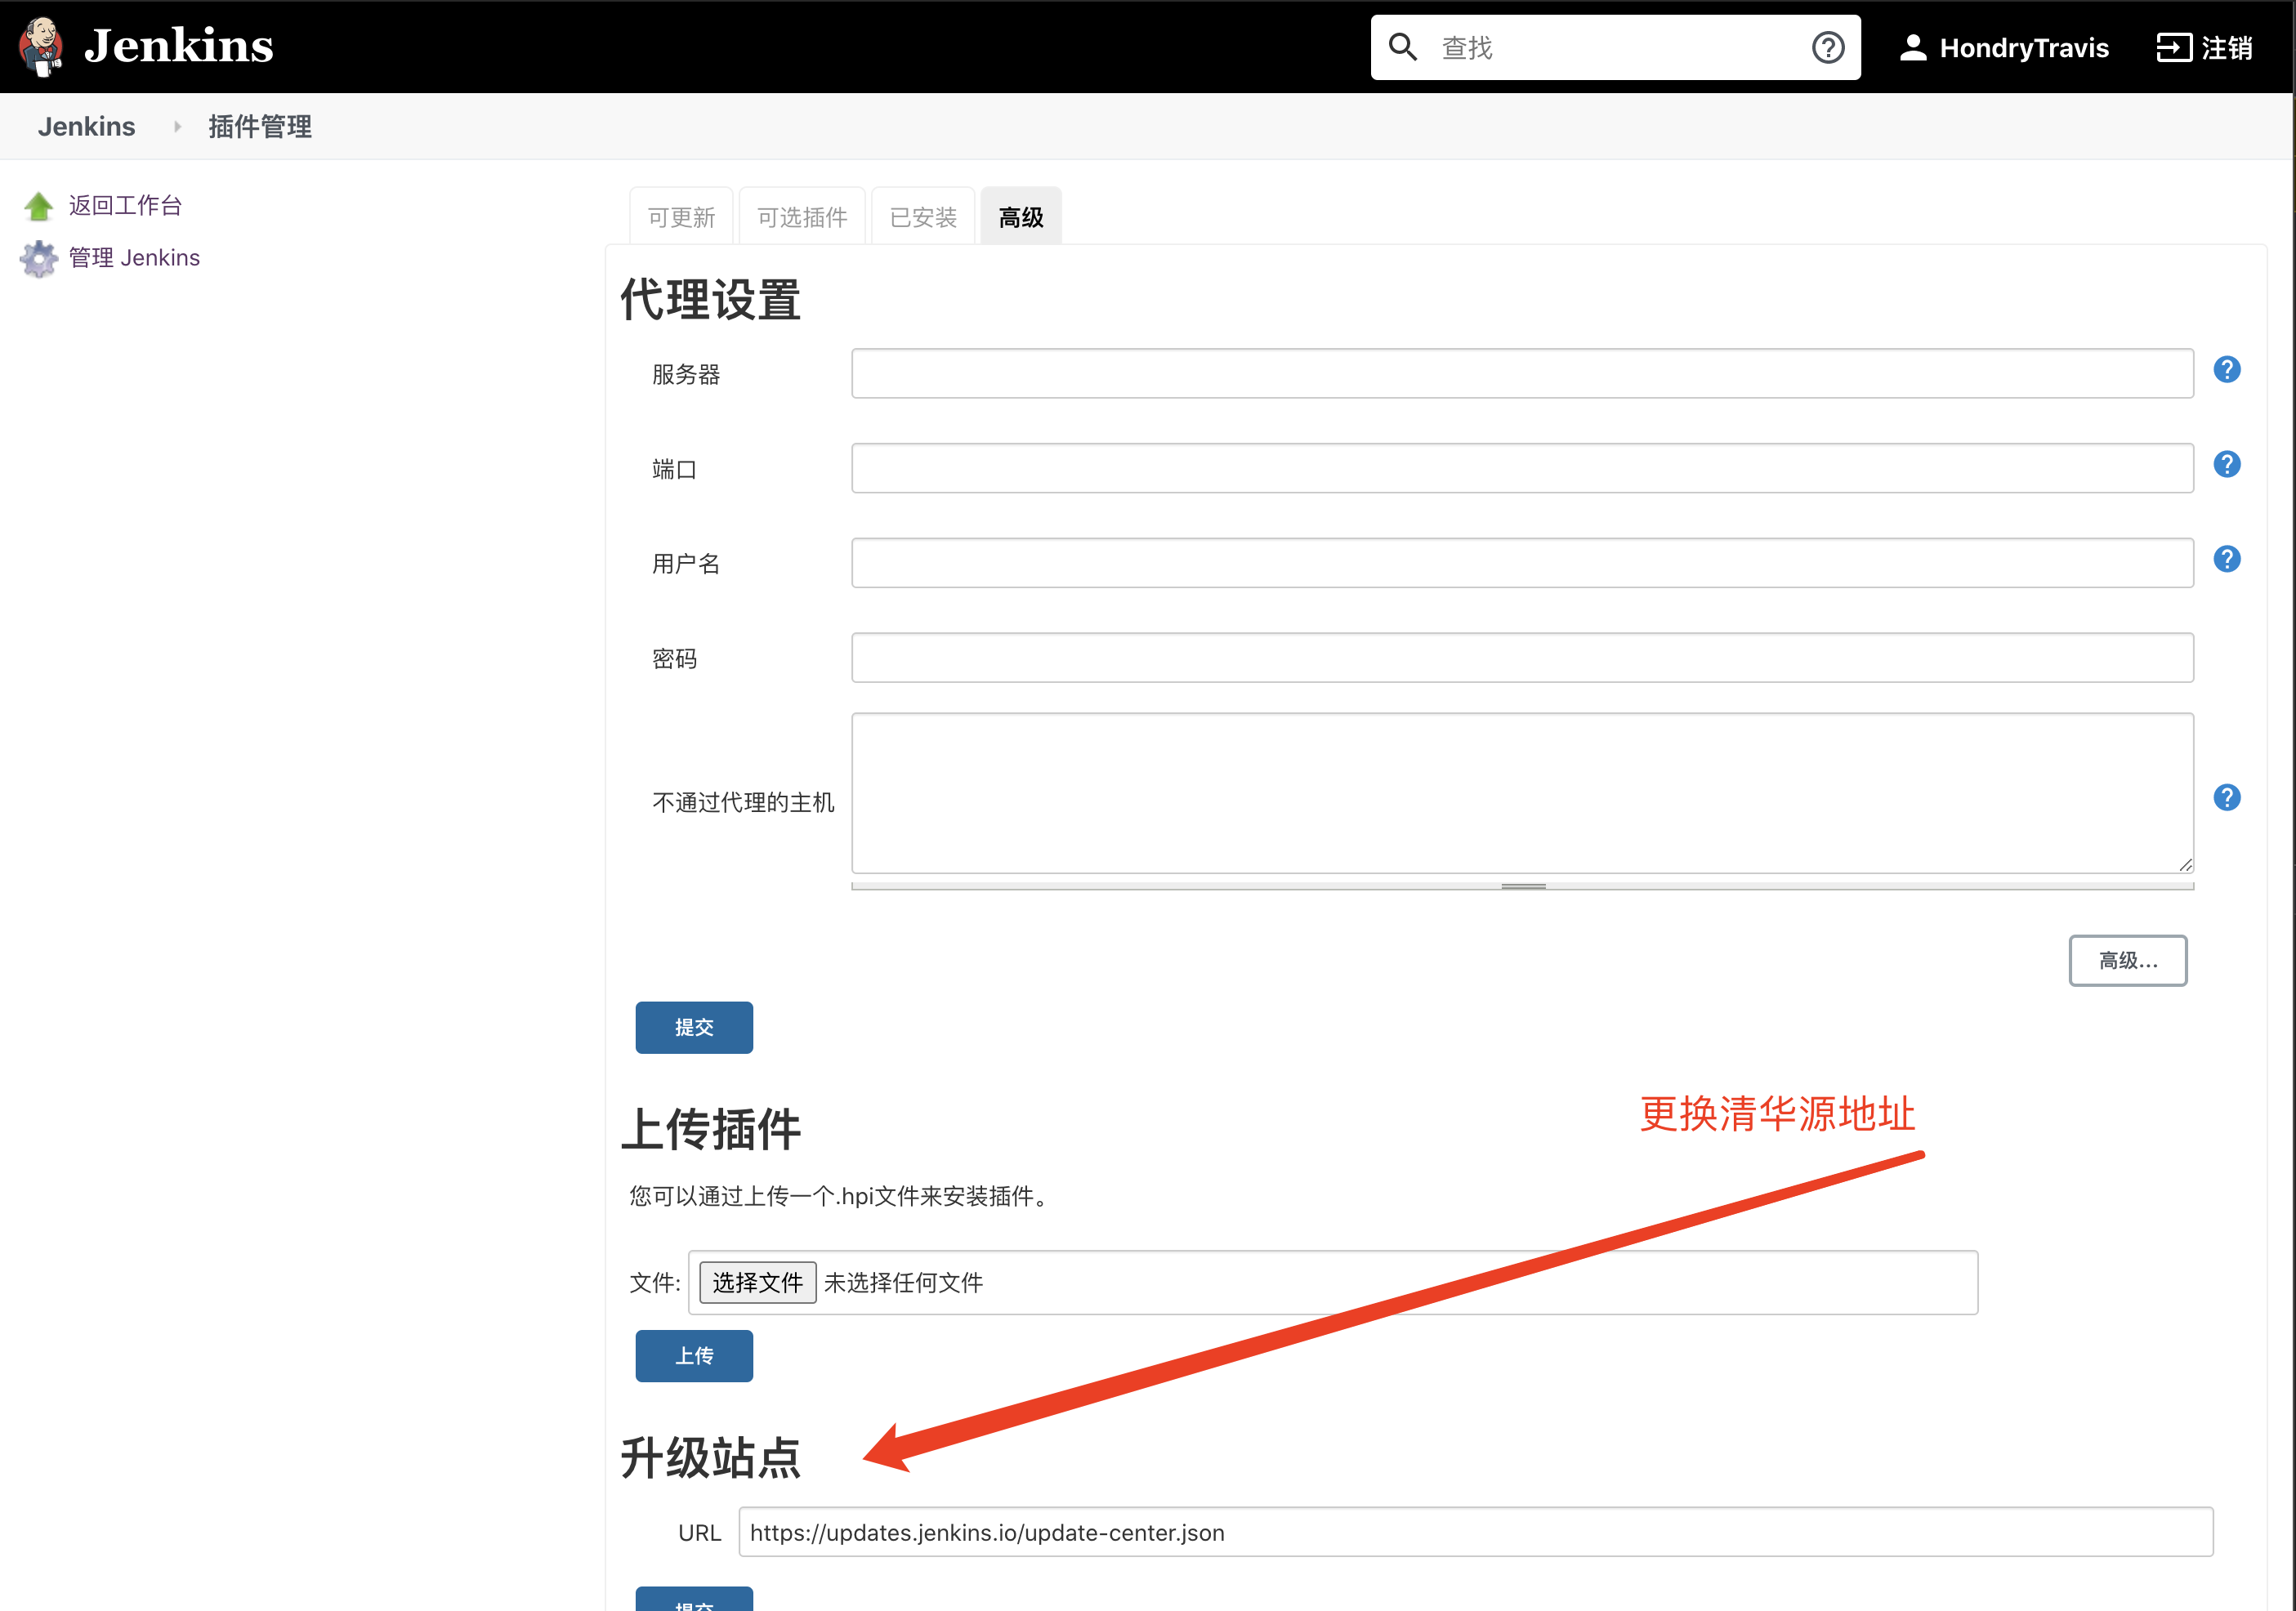2296x1611 pixels.
Task: Open help for 不通过代理的主机 field
Action: [x=2228, y=797]
